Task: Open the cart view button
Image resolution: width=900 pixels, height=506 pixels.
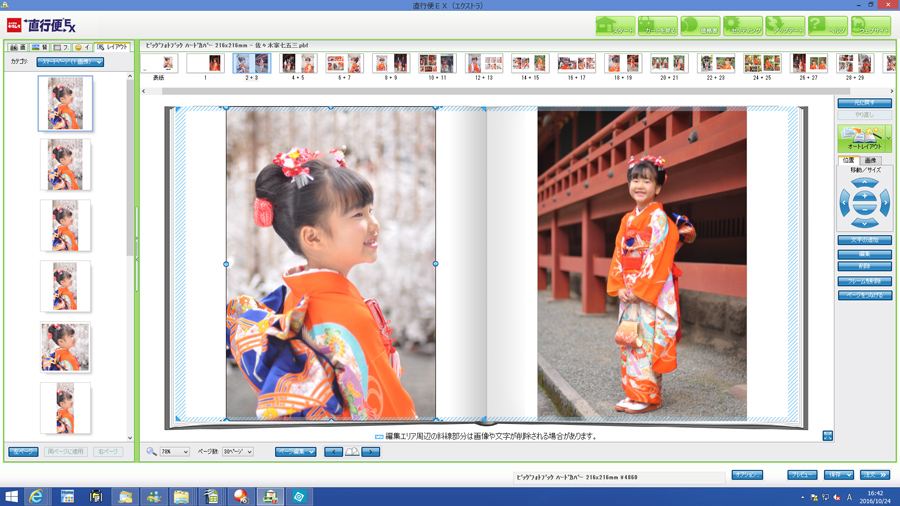Action: coord(658,26)
